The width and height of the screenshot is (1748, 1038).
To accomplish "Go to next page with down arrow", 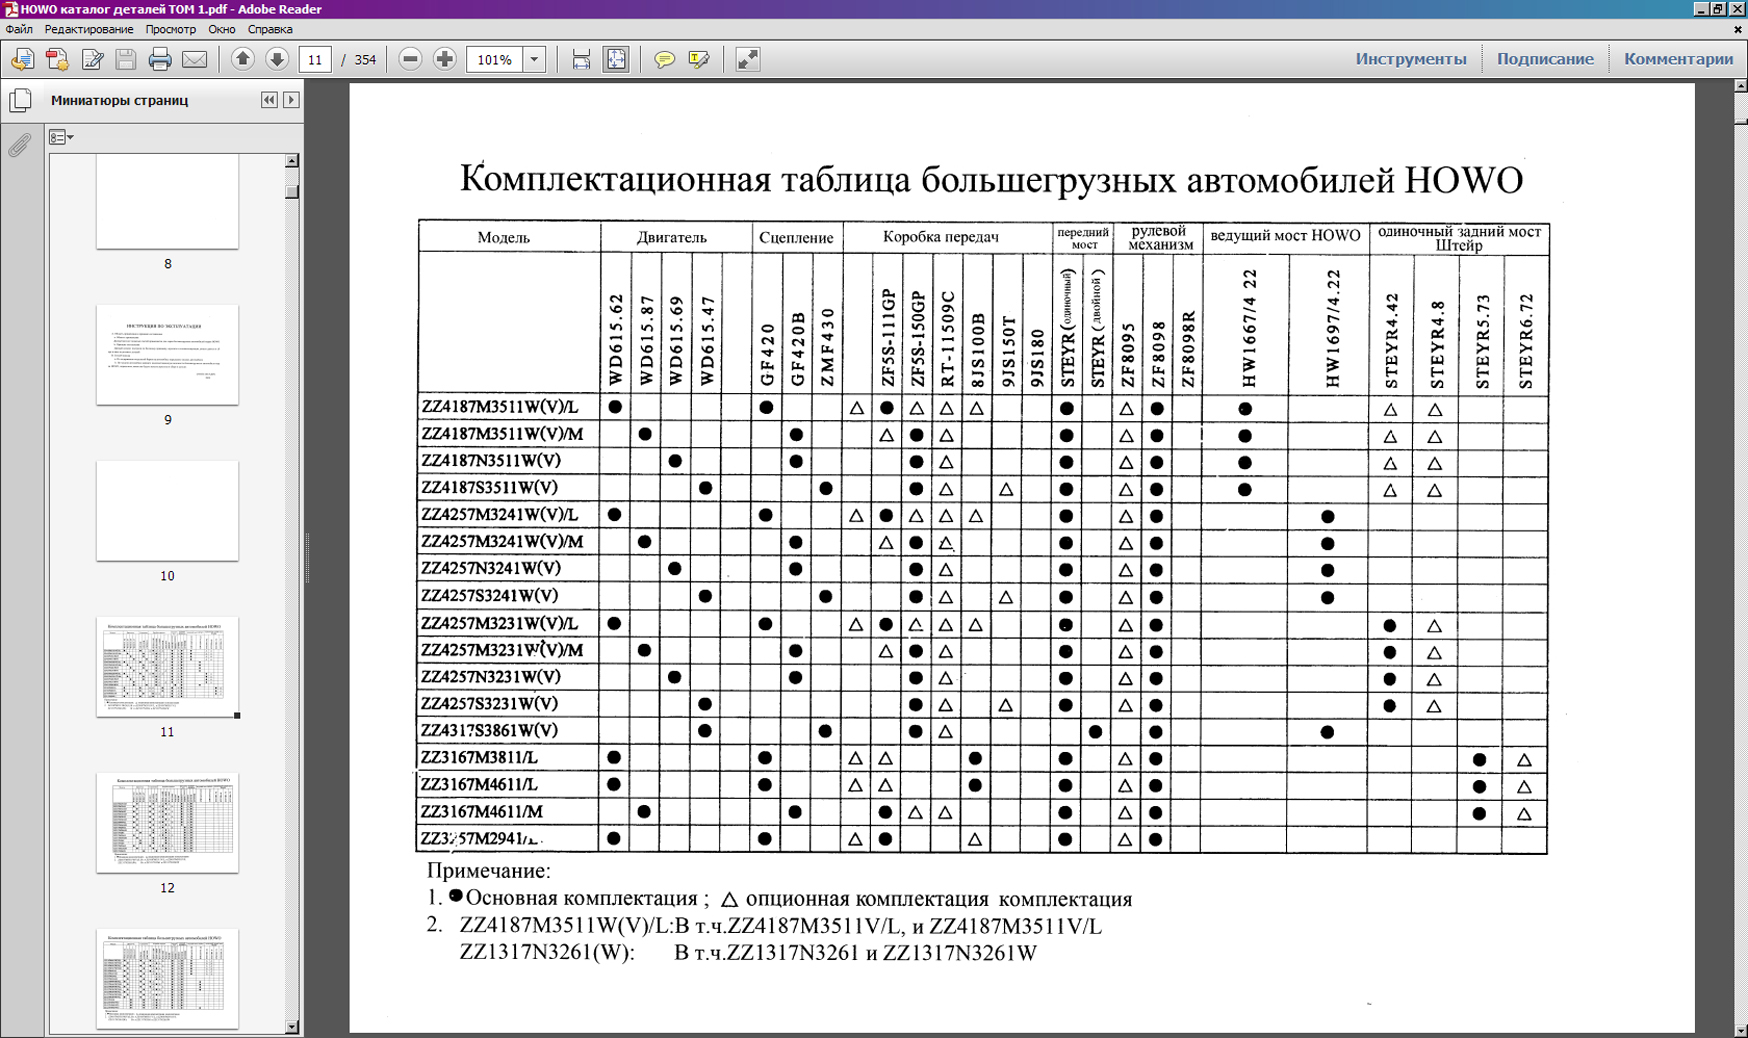I will click(277, 60).
